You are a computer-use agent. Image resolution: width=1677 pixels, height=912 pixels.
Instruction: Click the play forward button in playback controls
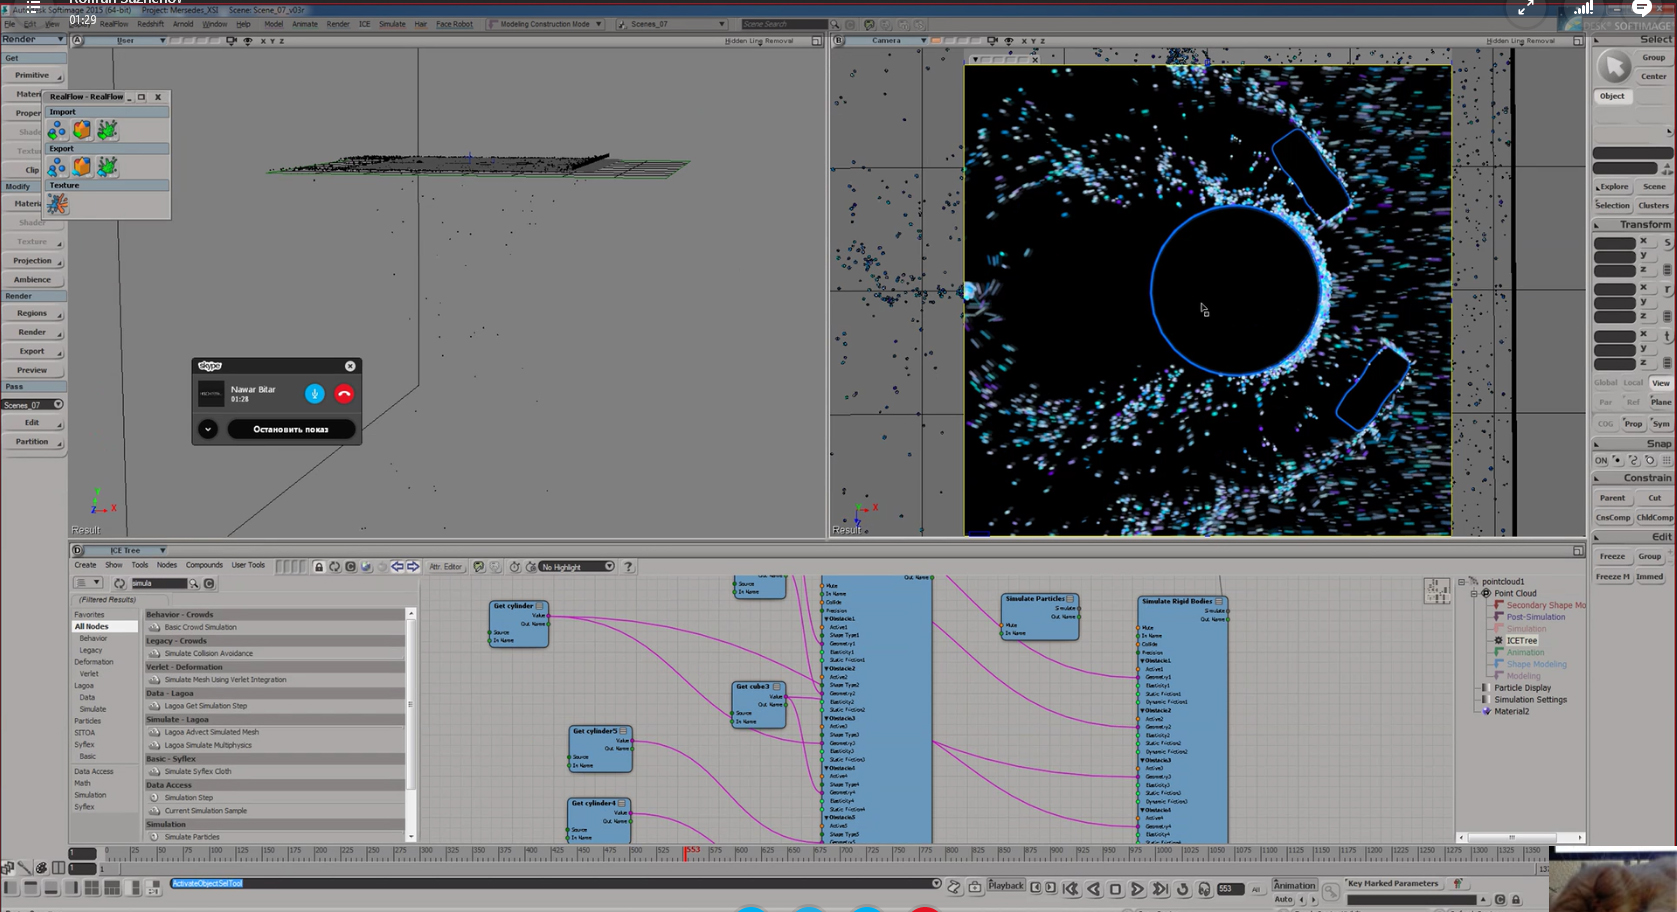click(1137, 889)
